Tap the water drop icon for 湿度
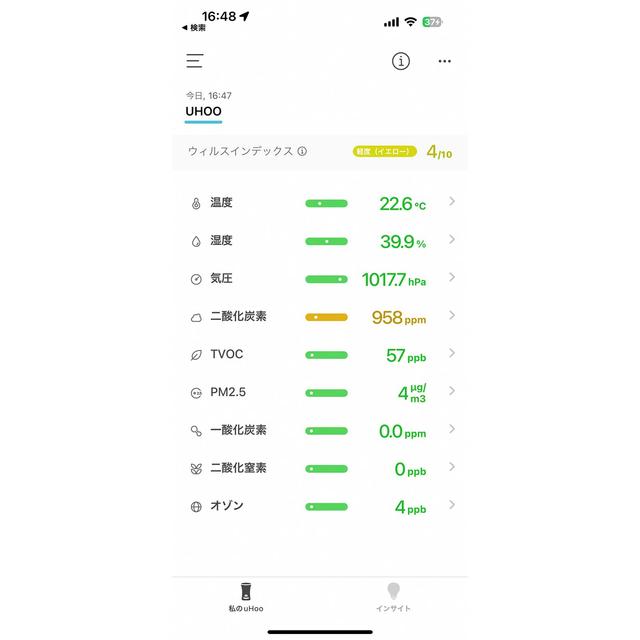 pyautogui.click(x=196, y=241)
